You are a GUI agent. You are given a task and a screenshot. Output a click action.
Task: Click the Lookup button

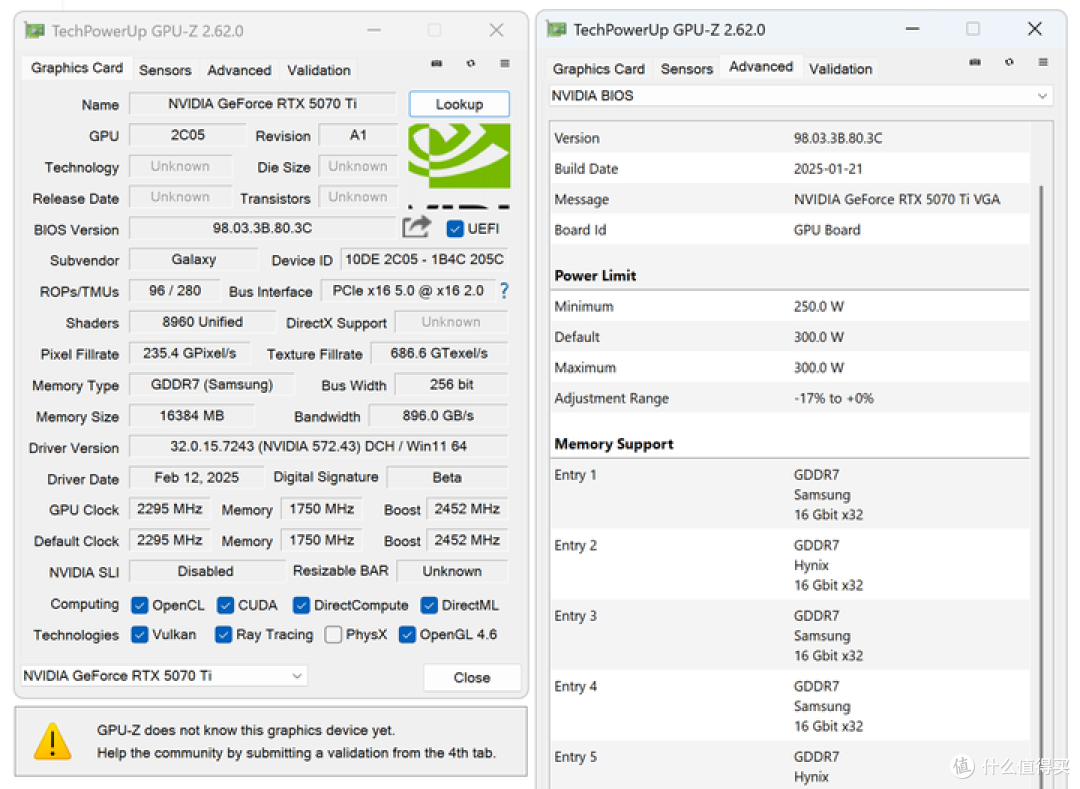click(x=459, y=104)
